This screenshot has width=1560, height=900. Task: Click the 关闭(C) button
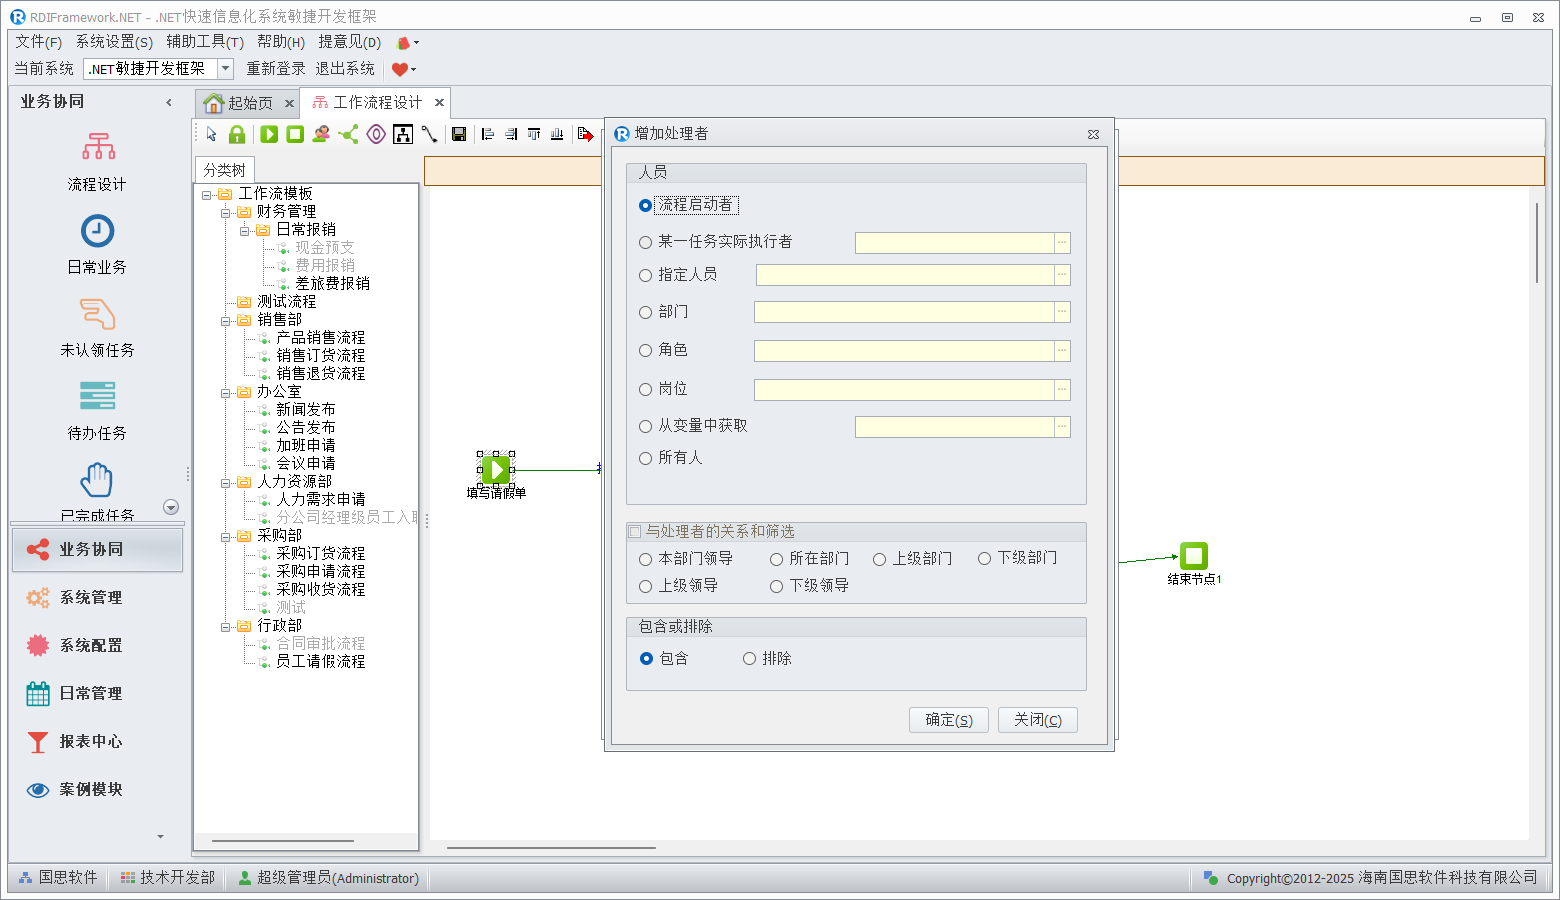tap(1037, 720)
